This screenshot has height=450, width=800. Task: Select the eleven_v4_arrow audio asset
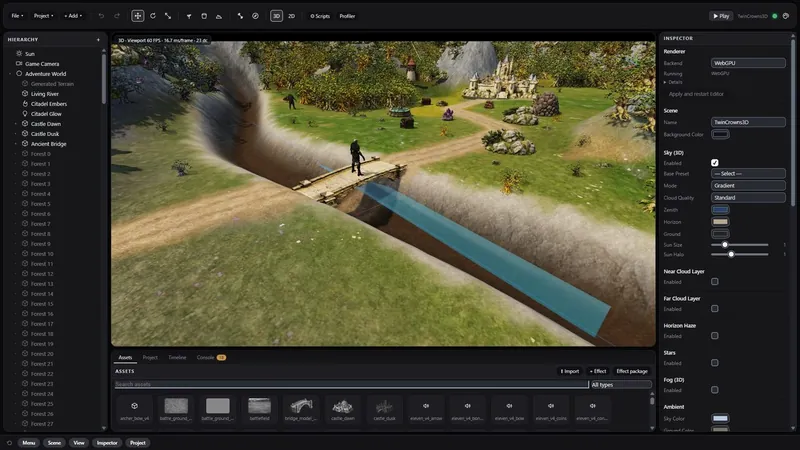426,409
